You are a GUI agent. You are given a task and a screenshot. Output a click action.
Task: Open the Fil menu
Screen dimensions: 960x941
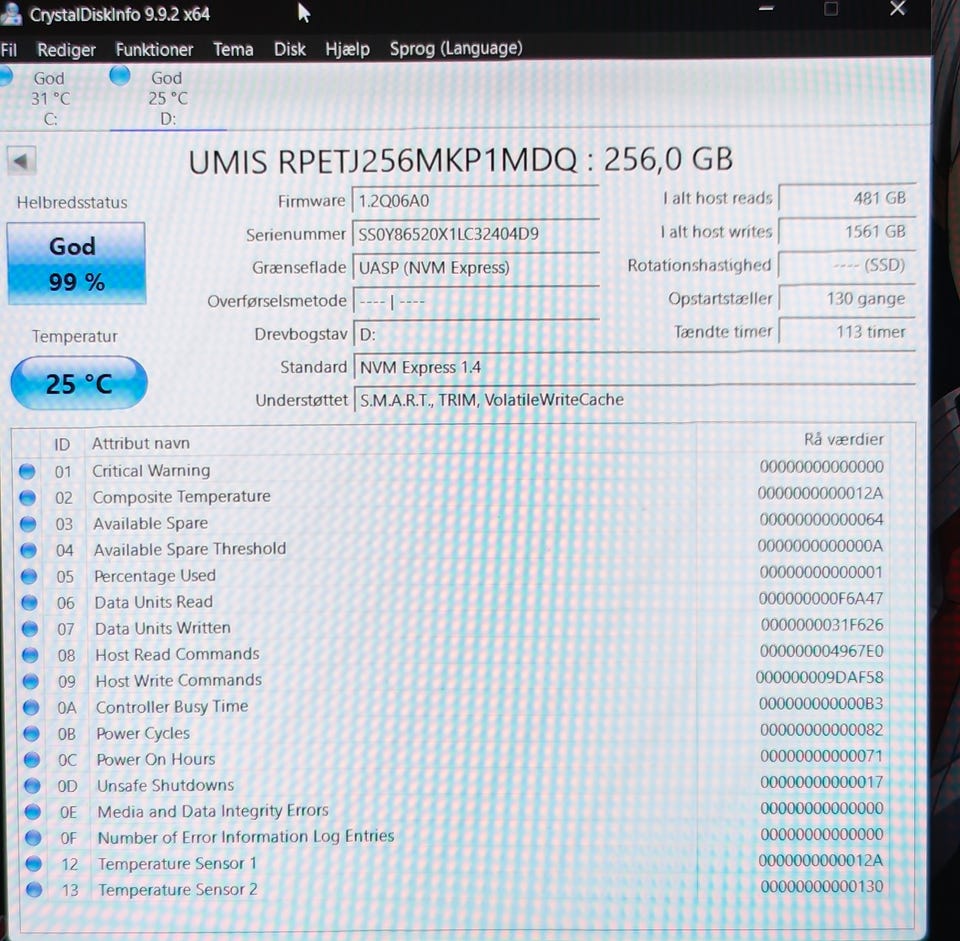9,49
